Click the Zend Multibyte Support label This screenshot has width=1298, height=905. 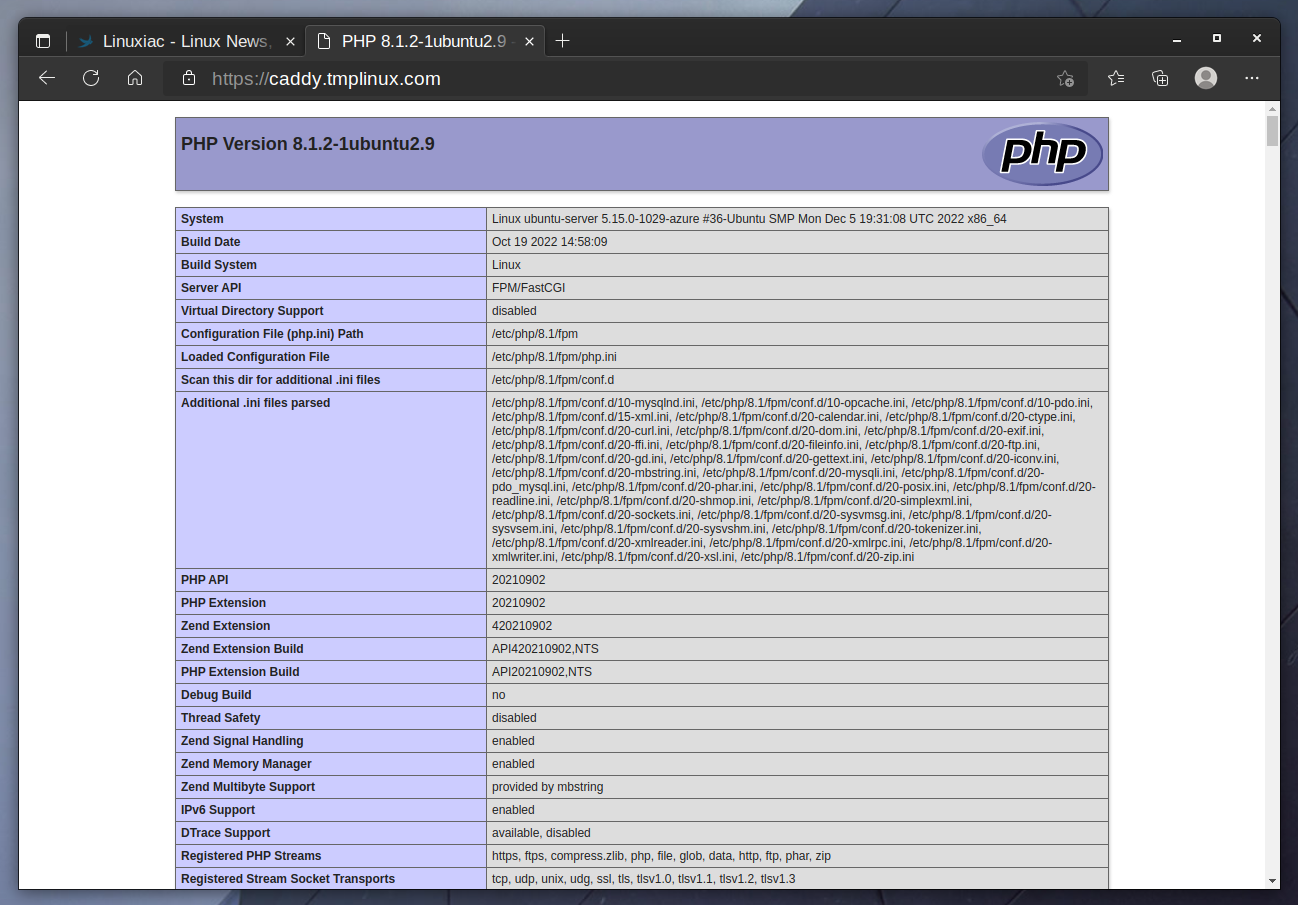point(248,787)
